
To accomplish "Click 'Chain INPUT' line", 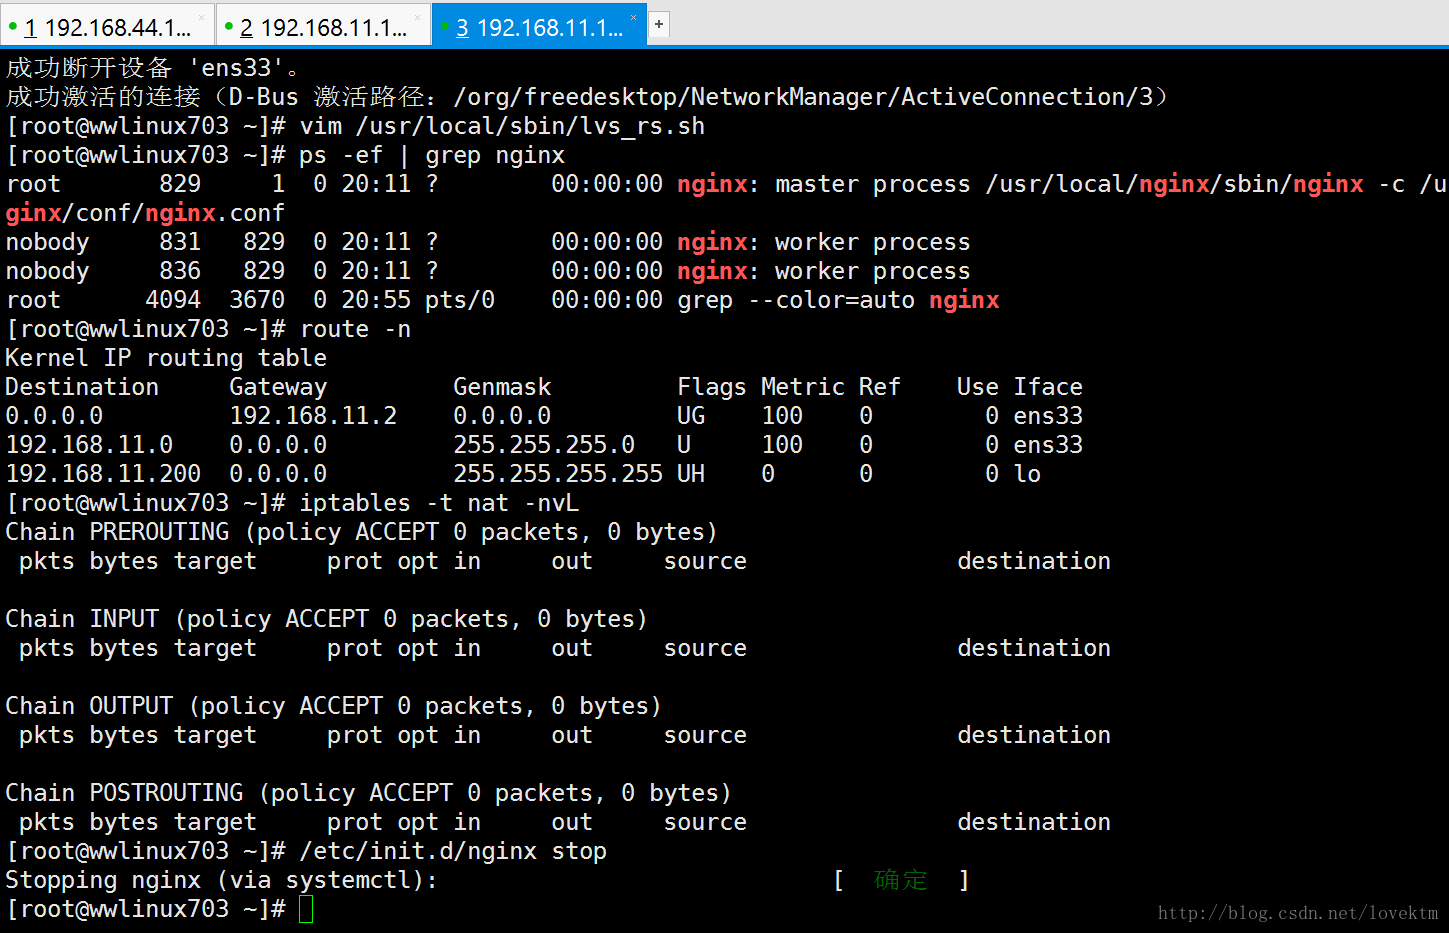I will click(x=326, y=619).
